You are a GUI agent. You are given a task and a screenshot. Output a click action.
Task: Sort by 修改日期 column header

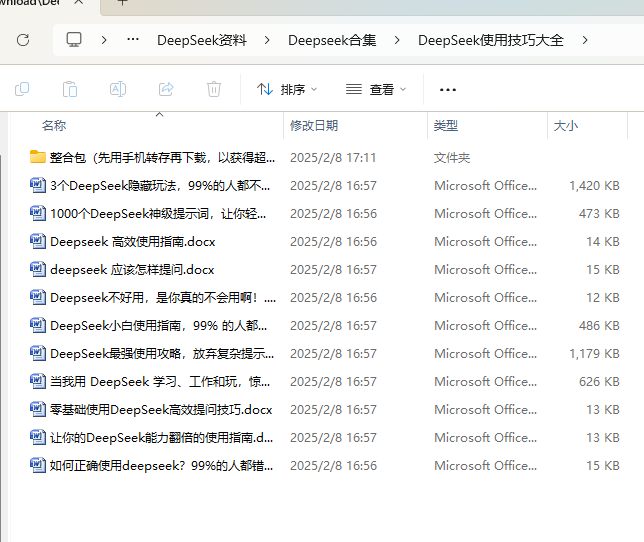pos(314,125)
